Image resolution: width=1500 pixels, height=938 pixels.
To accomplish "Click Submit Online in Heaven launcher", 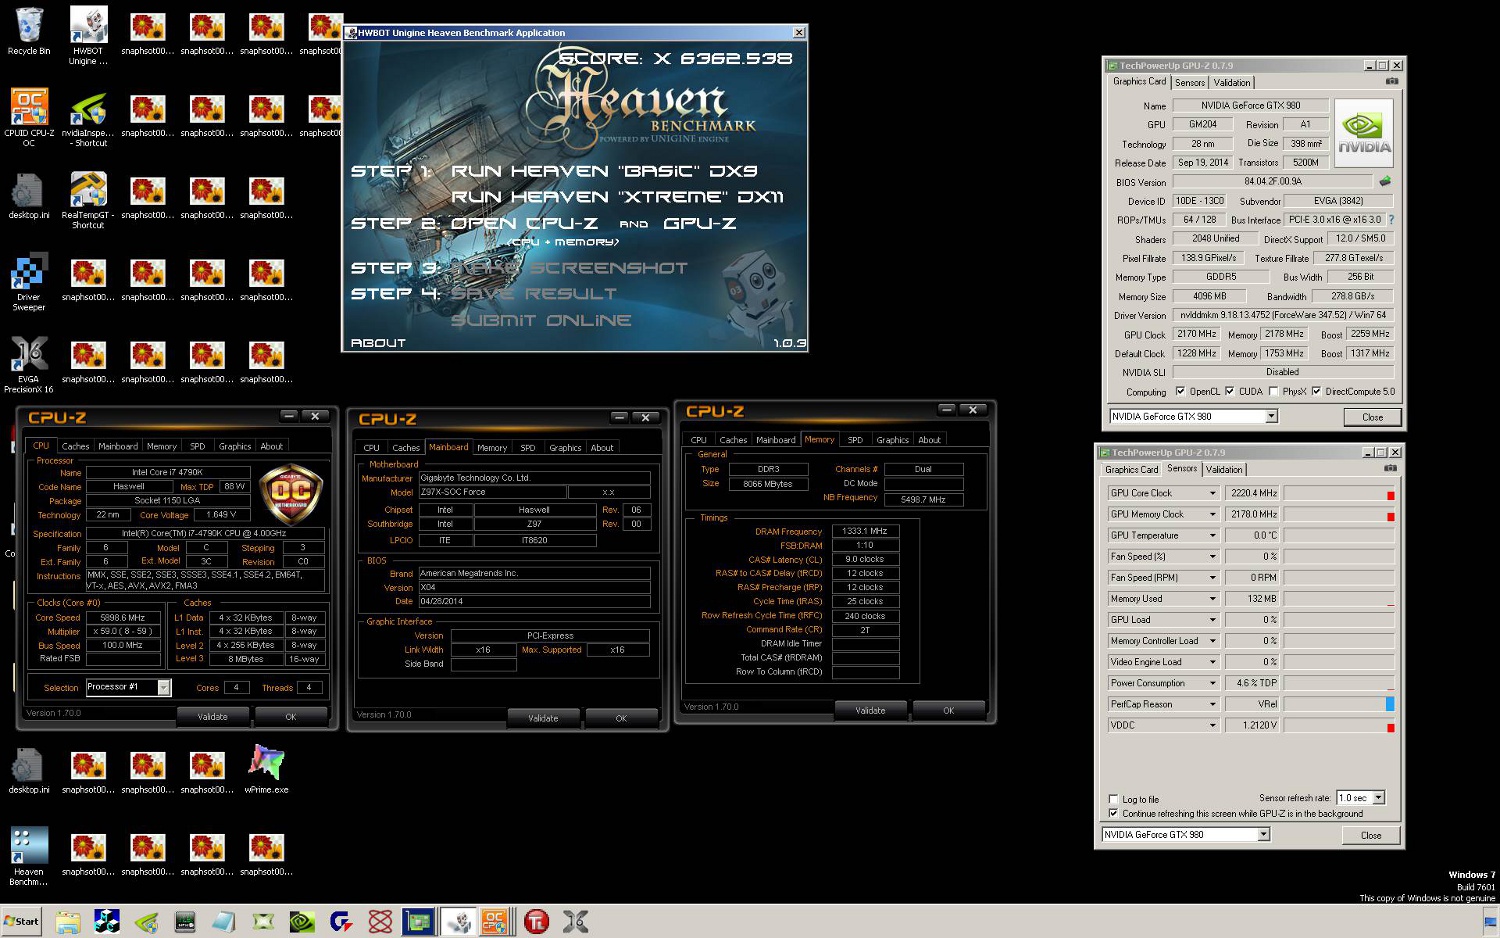I will (541, 320).
